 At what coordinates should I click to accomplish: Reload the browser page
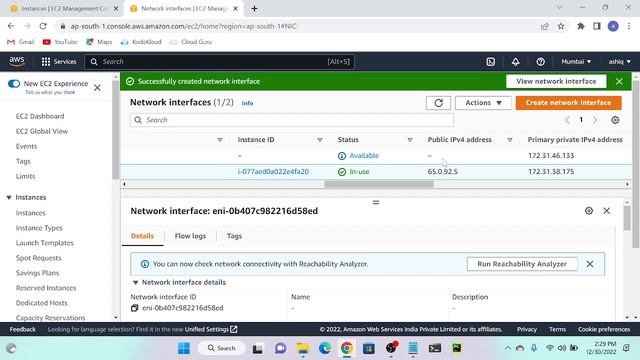43,26
